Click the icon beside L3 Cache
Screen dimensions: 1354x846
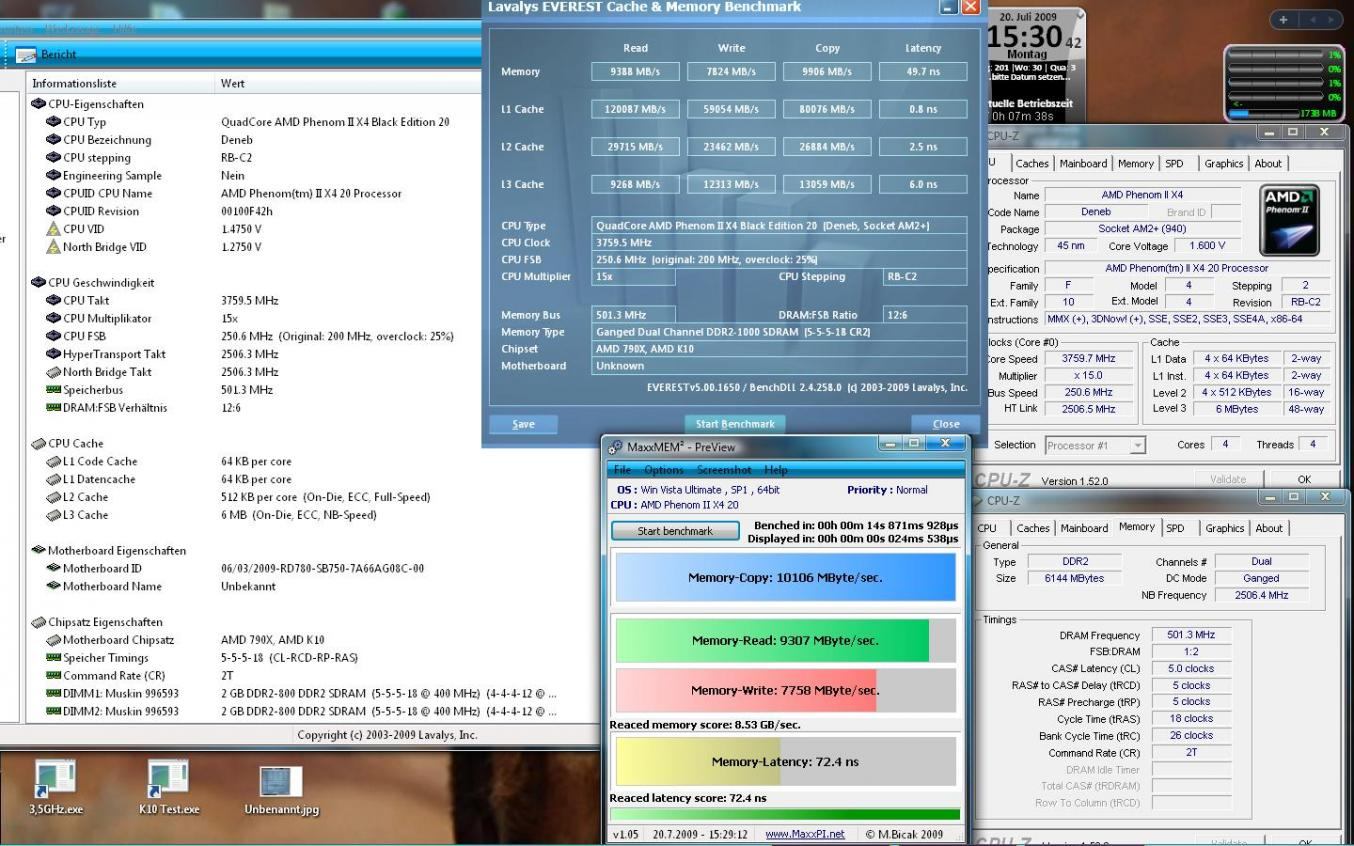pyautogui.click(x=53, y=516)
